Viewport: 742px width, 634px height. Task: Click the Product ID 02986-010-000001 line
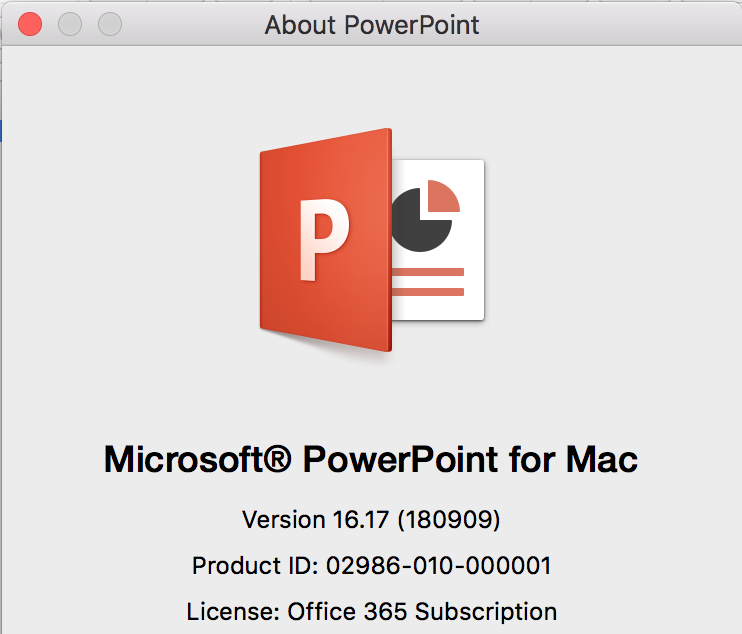[x=371, y=565]
